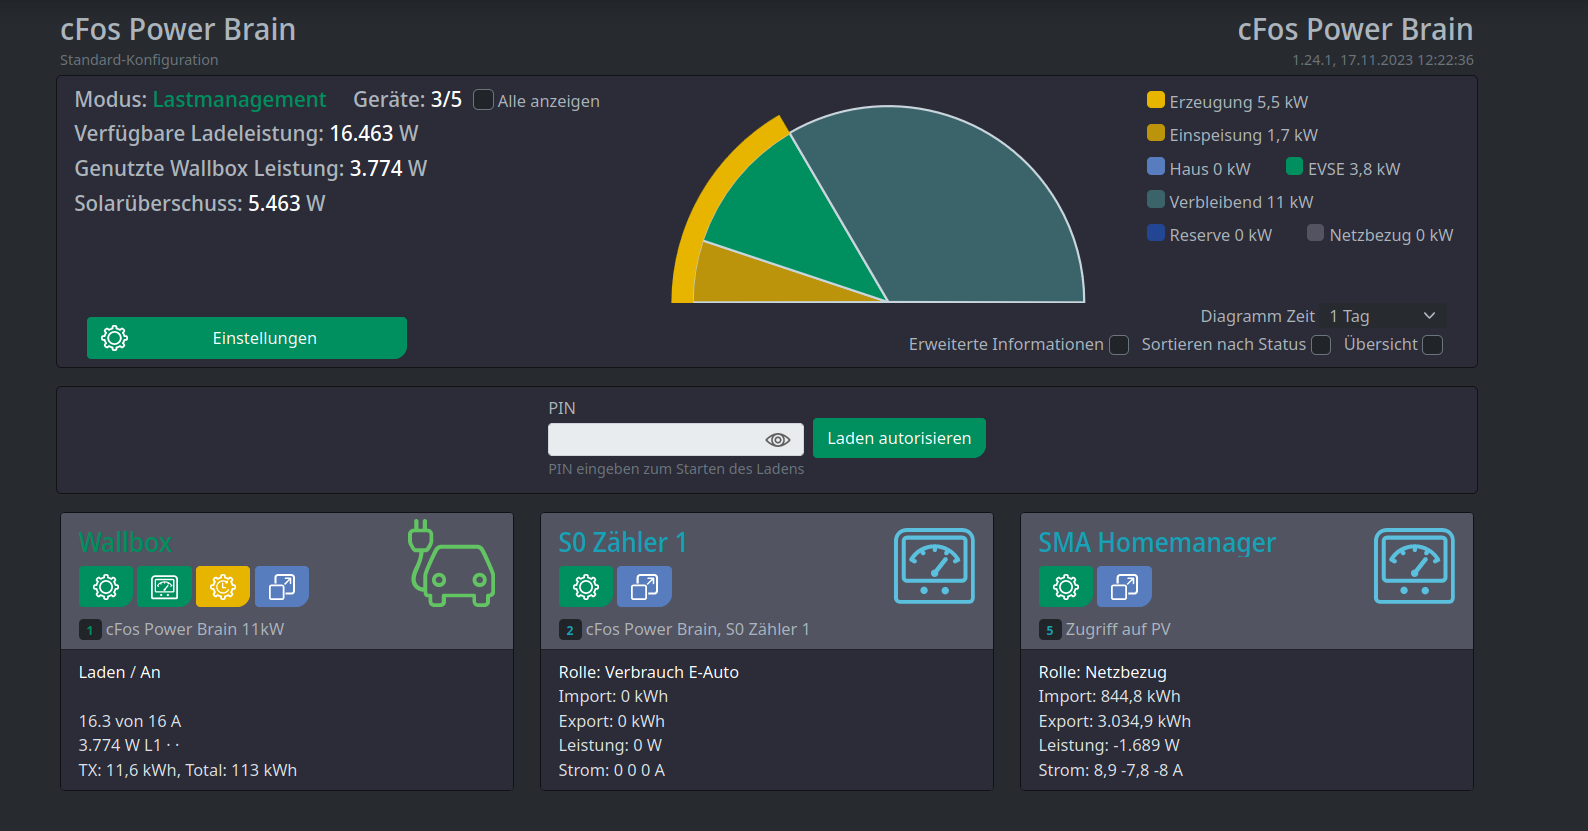Click device number 5 badge

click(x=1050, y=630)
